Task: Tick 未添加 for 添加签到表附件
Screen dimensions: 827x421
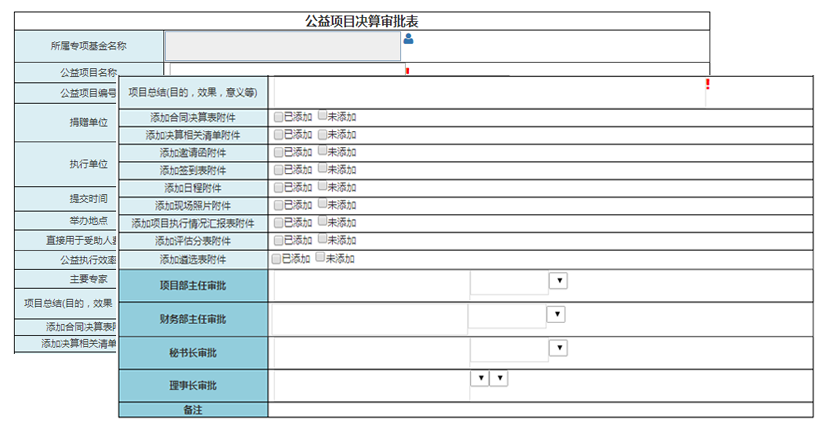Action: pos(322,169)
